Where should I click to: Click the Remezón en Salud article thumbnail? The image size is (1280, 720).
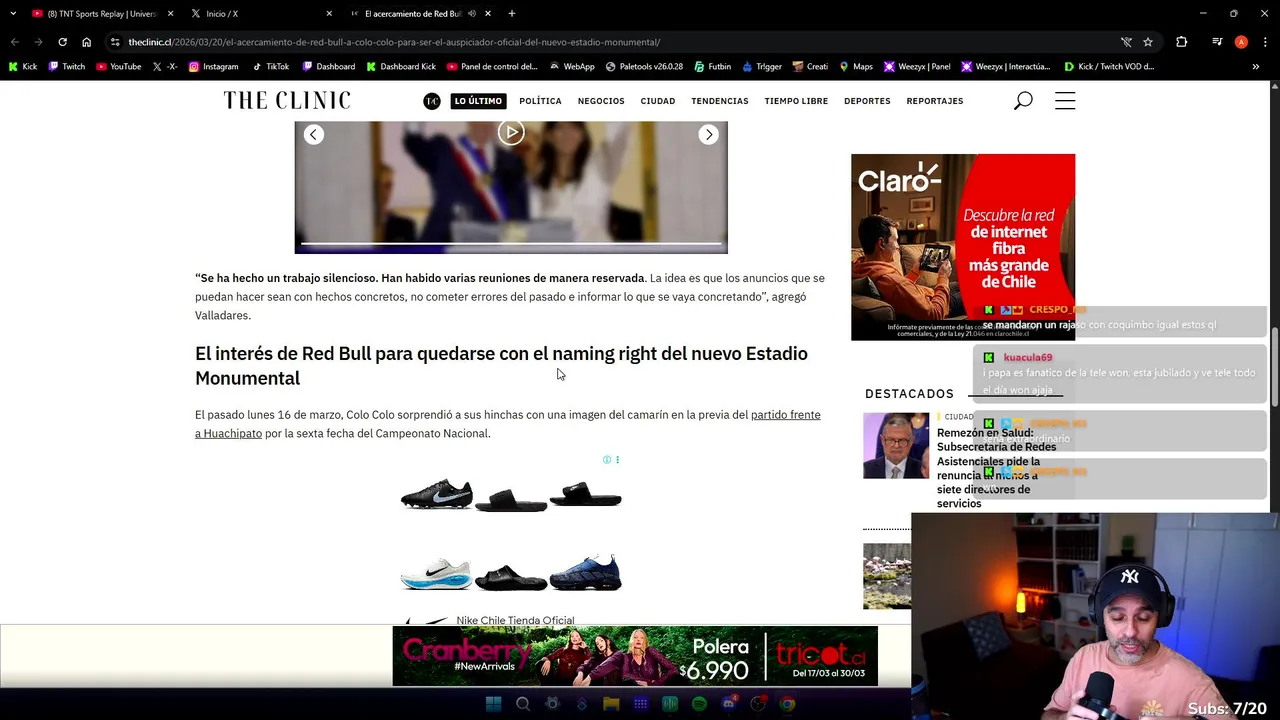(x=896, y=445)
